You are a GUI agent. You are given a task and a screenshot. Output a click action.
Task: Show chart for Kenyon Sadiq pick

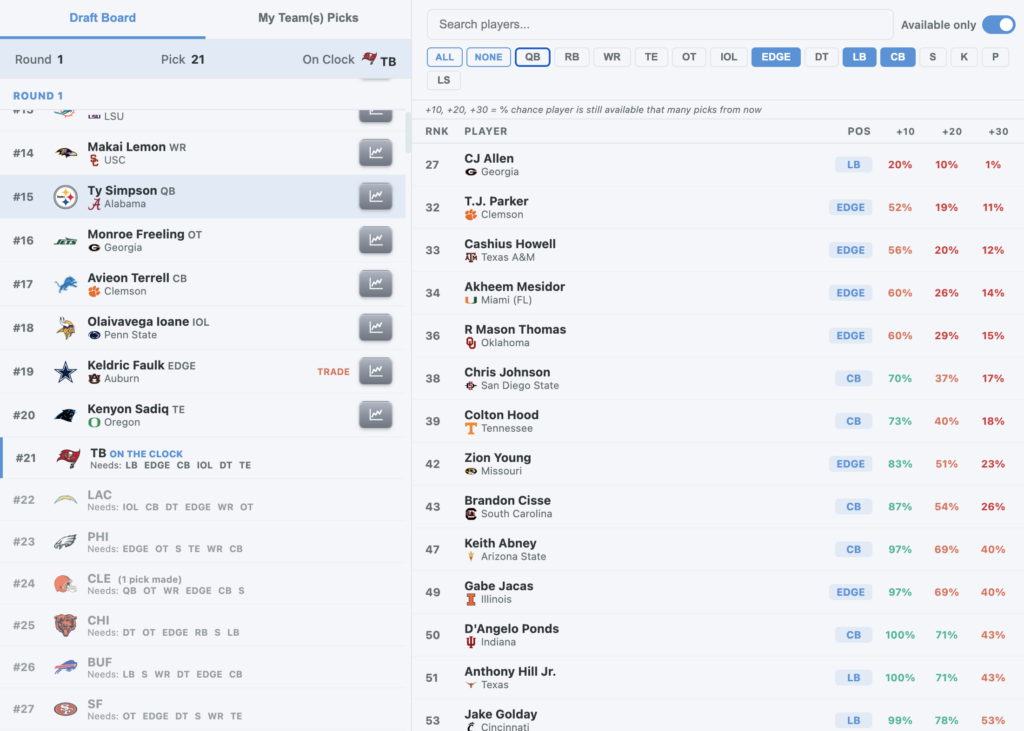pos(375,415)
